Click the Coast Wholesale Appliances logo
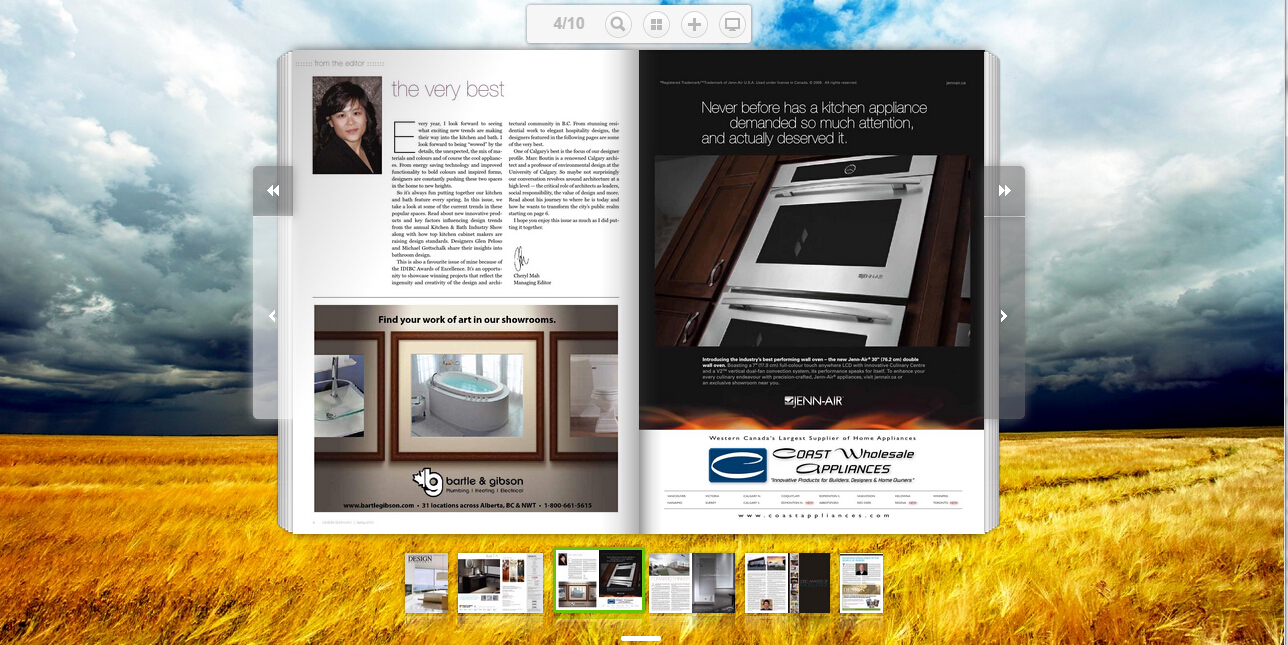The height and width of the screenshot is (645, 1288). [x=812, y=464]
